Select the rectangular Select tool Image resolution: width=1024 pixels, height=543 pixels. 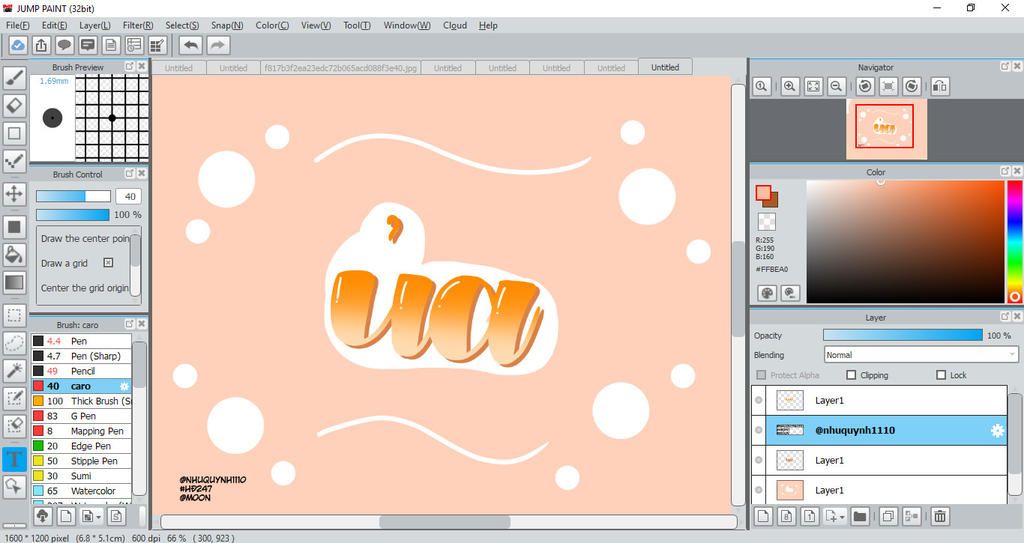[x=14, y=315]
